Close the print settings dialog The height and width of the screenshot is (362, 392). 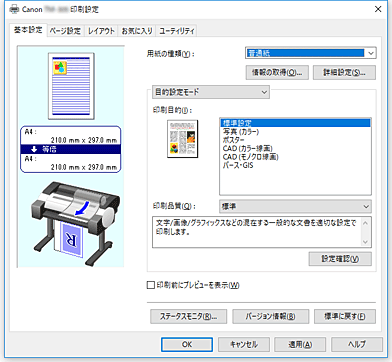click(x=378, y=9)
